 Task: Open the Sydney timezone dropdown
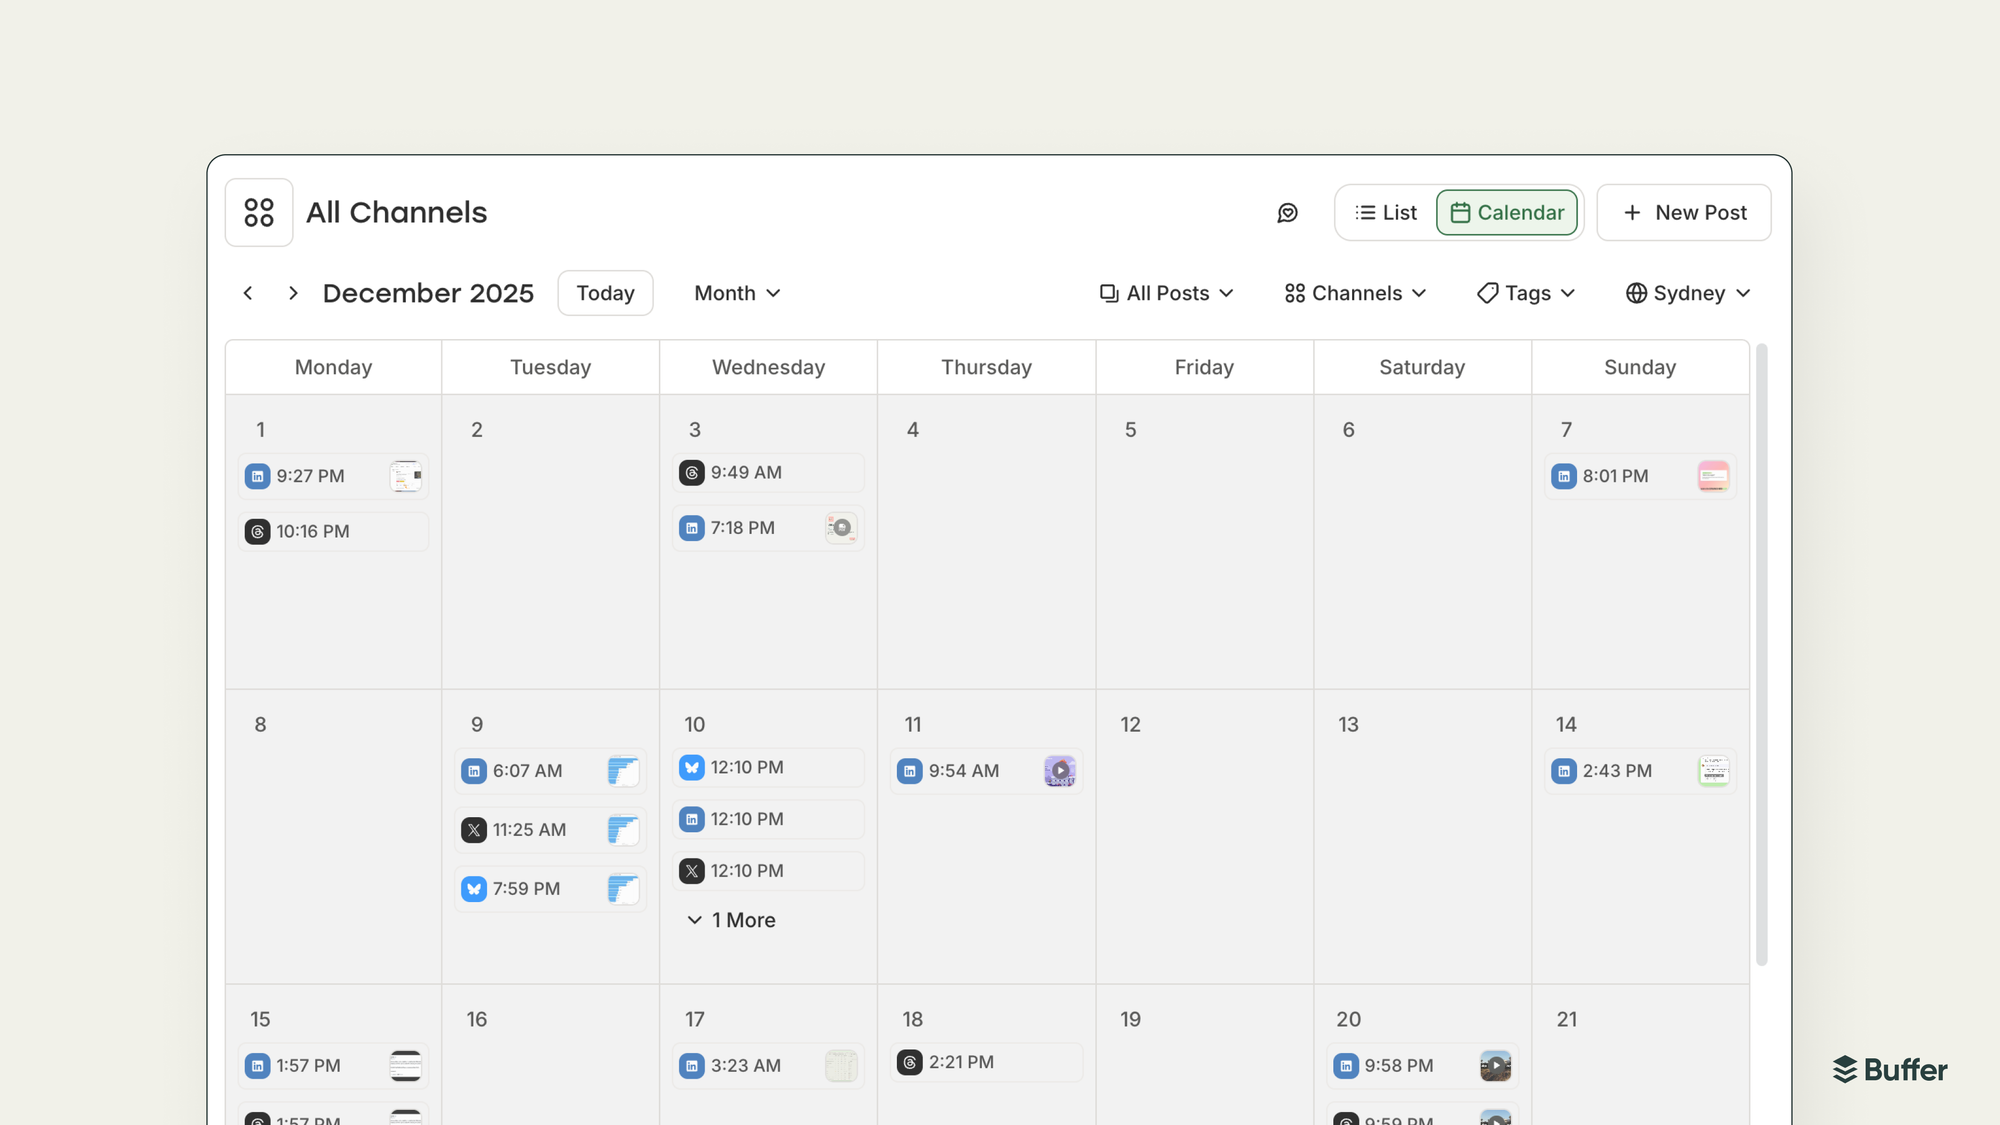pyautogui.click(x=1688, y=293)
